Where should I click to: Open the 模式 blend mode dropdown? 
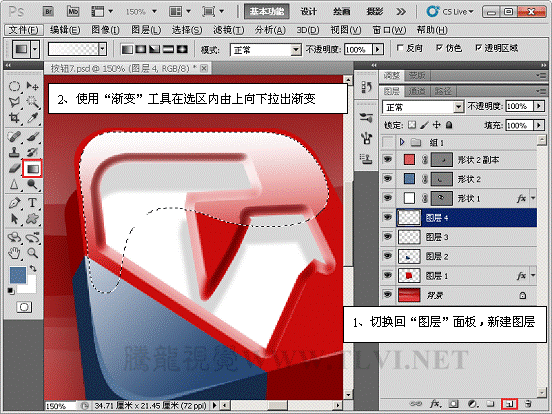296,50
